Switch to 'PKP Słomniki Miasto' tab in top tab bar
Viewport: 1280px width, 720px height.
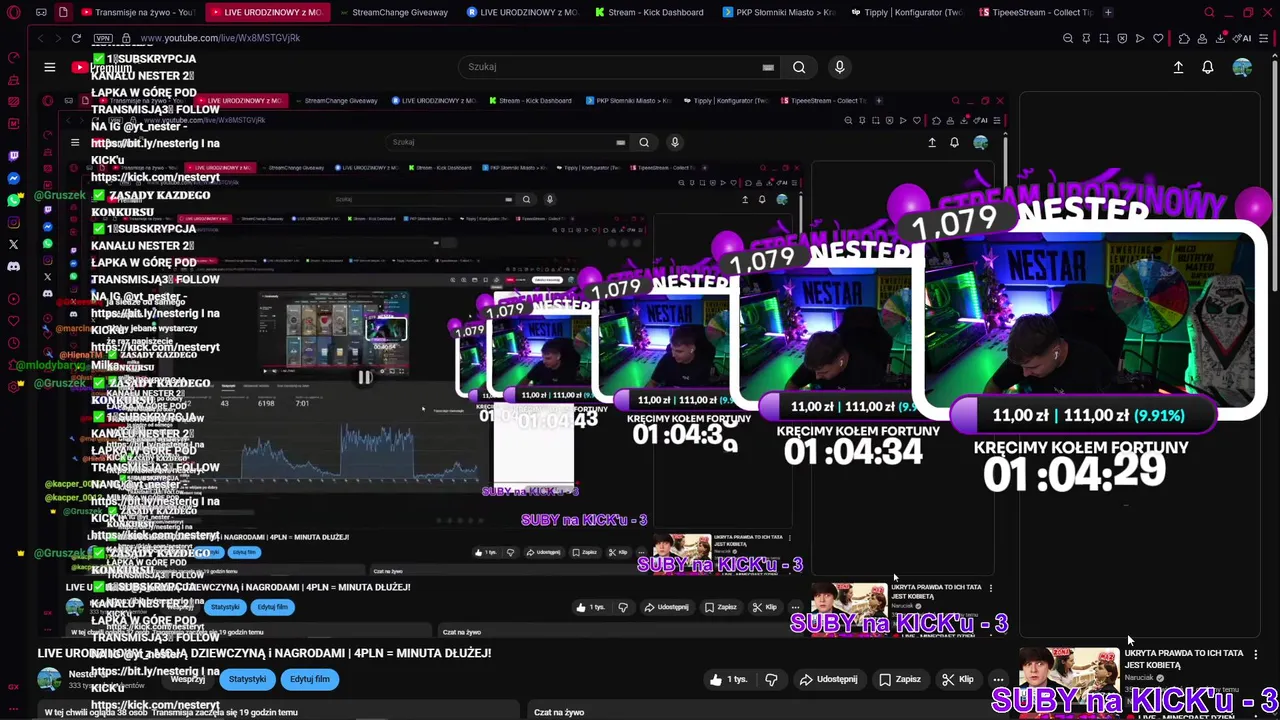[x=778, y=12]
